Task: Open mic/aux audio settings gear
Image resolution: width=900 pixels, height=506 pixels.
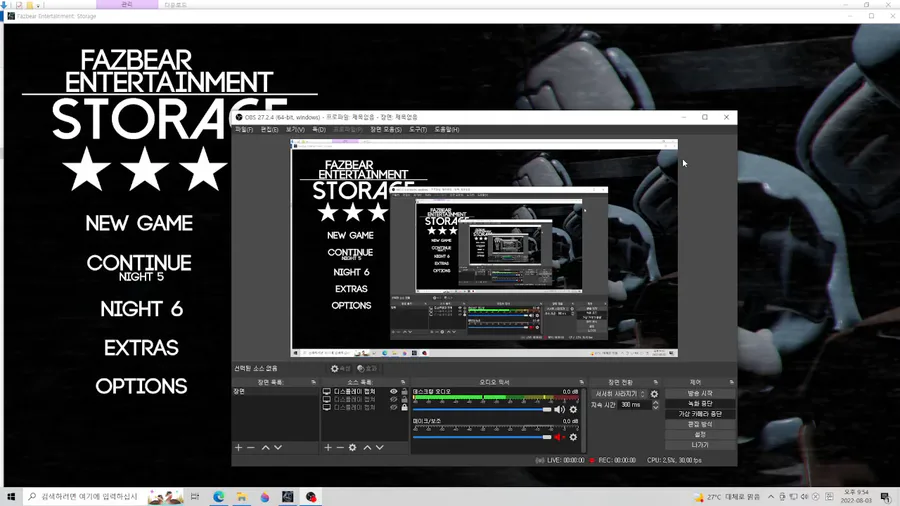Action: coord(573,437)
